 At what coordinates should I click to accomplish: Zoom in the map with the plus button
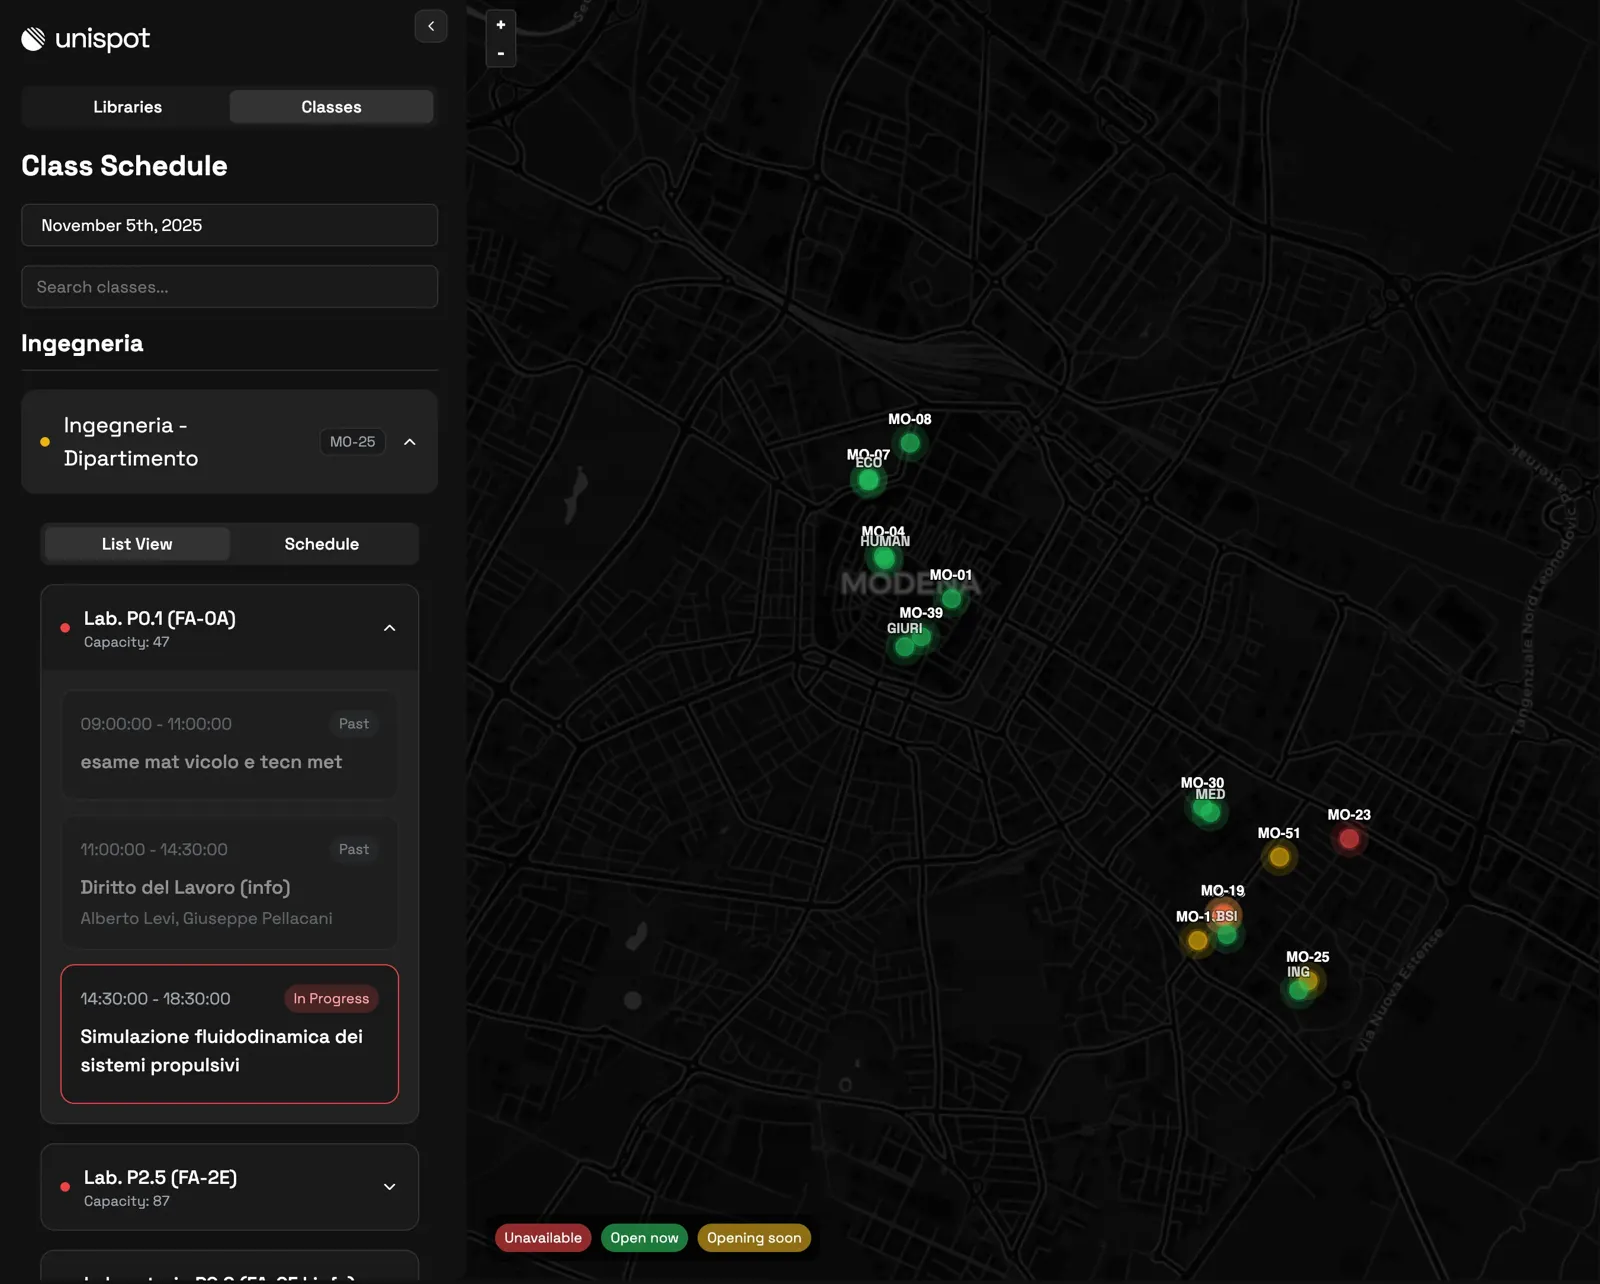[x=501, y=25]
